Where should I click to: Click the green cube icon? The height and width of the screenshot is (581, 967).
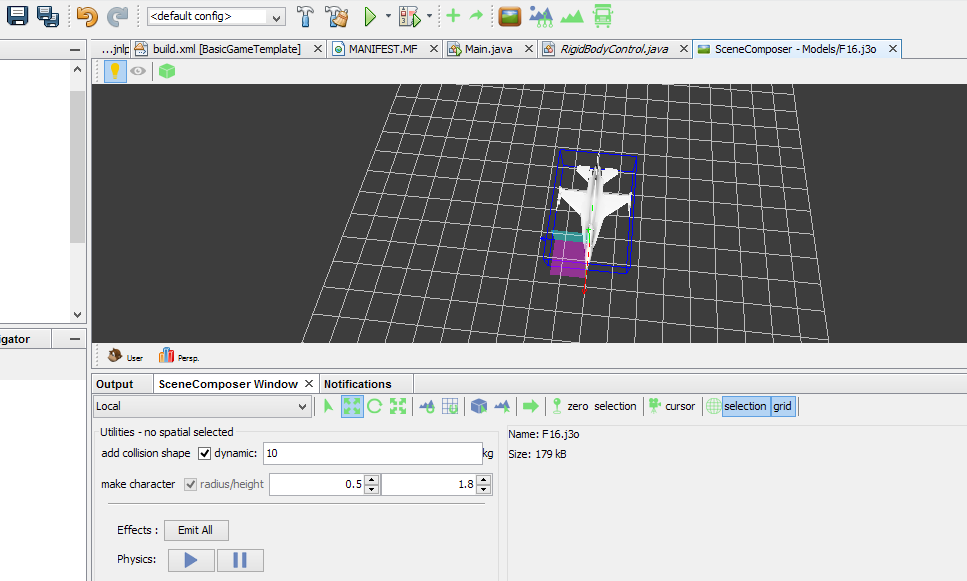click(167, 72)
